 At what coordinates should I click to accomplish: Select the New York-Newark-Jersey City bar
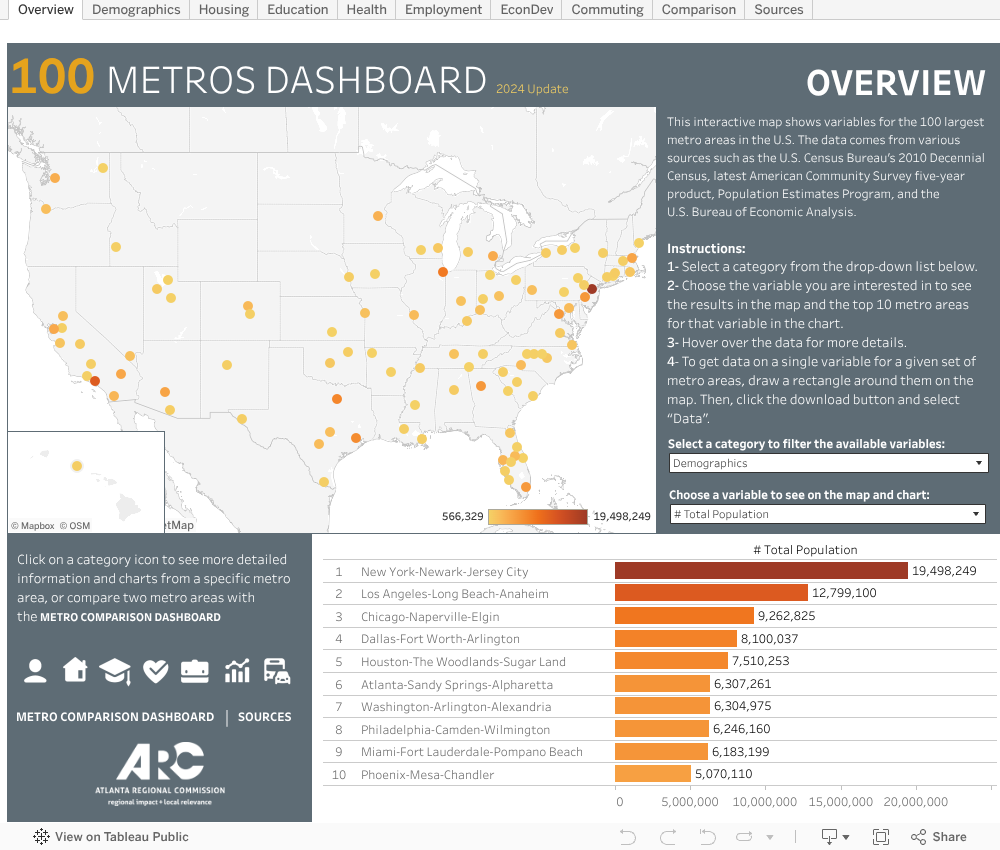click(760, 571)
